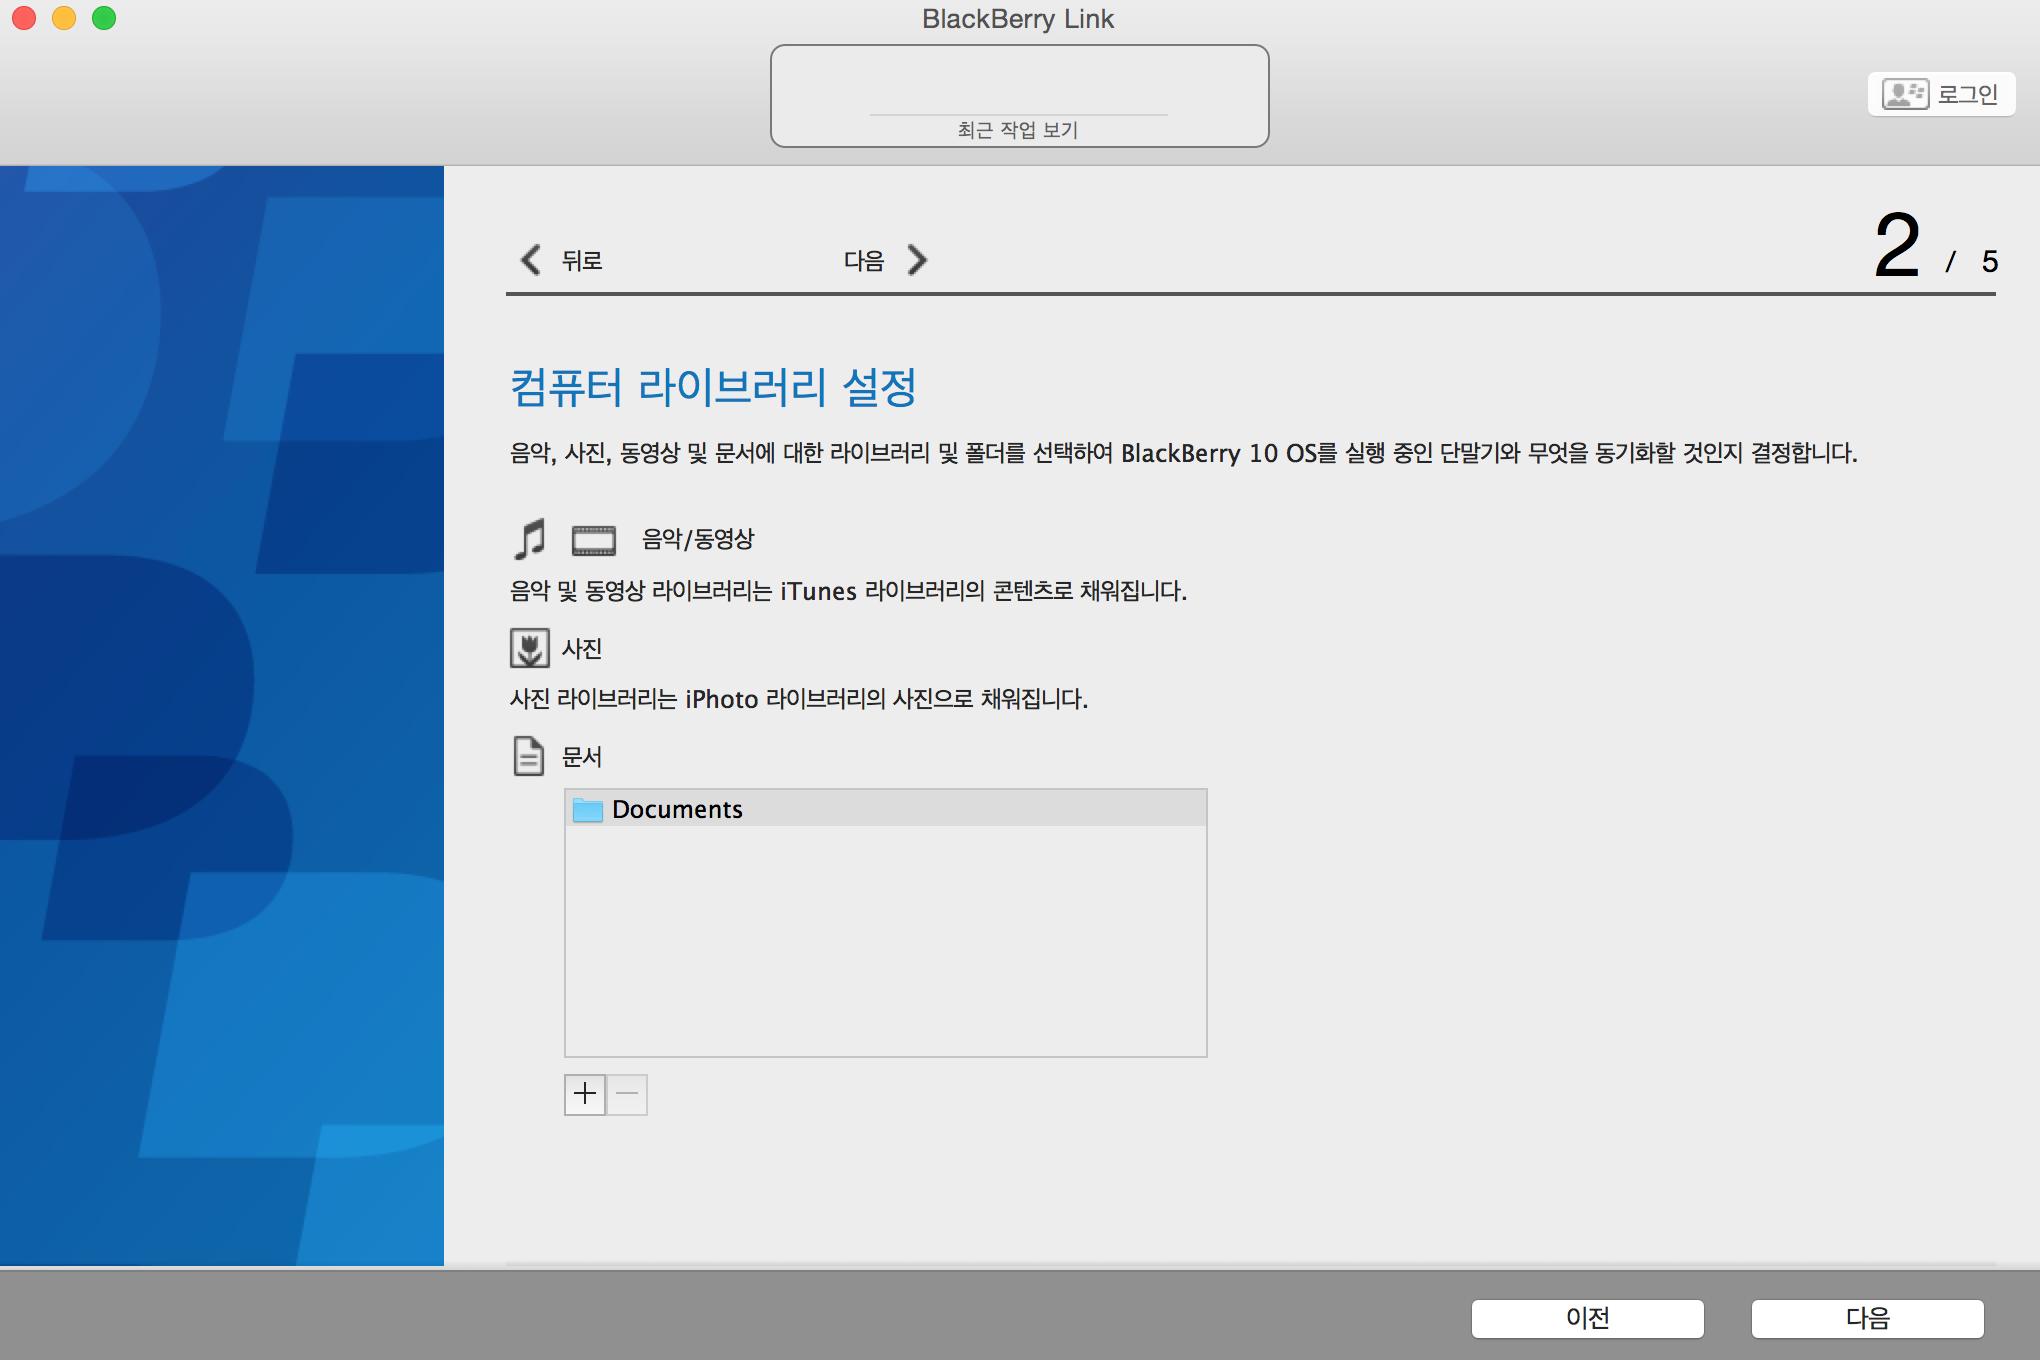This screenshot has height=1360, width=2040.
Task: Click the 컴퓨터 라이브러리 설정 heading
Action: (713, 387)
